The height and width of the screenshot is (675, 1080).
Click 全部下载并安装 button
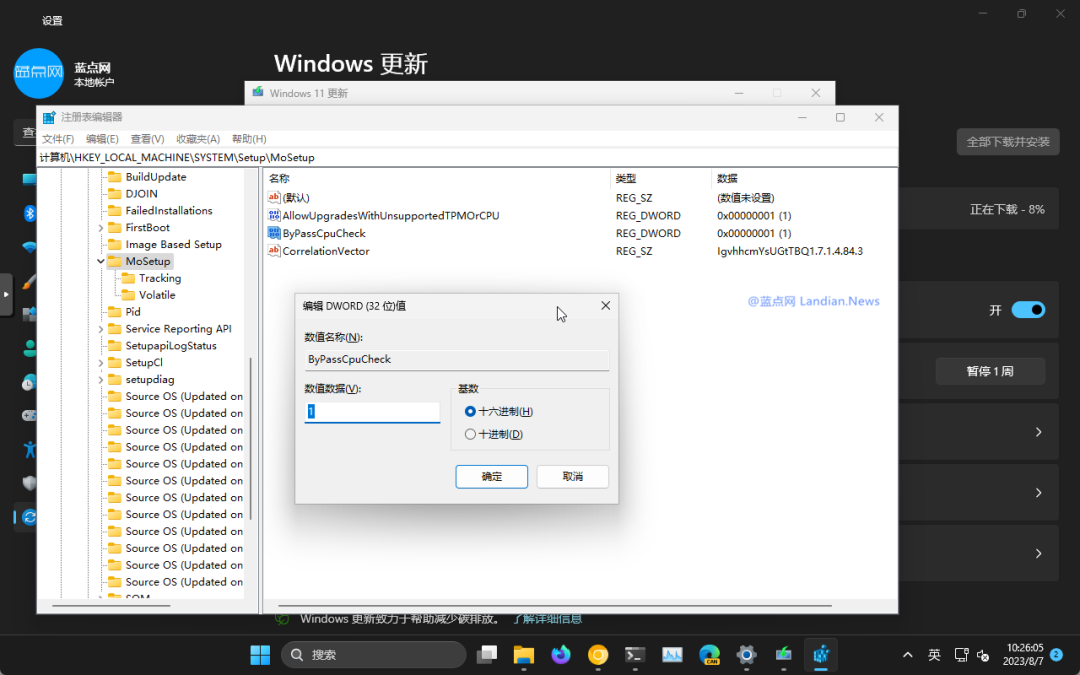click(x=1008, y=142)
